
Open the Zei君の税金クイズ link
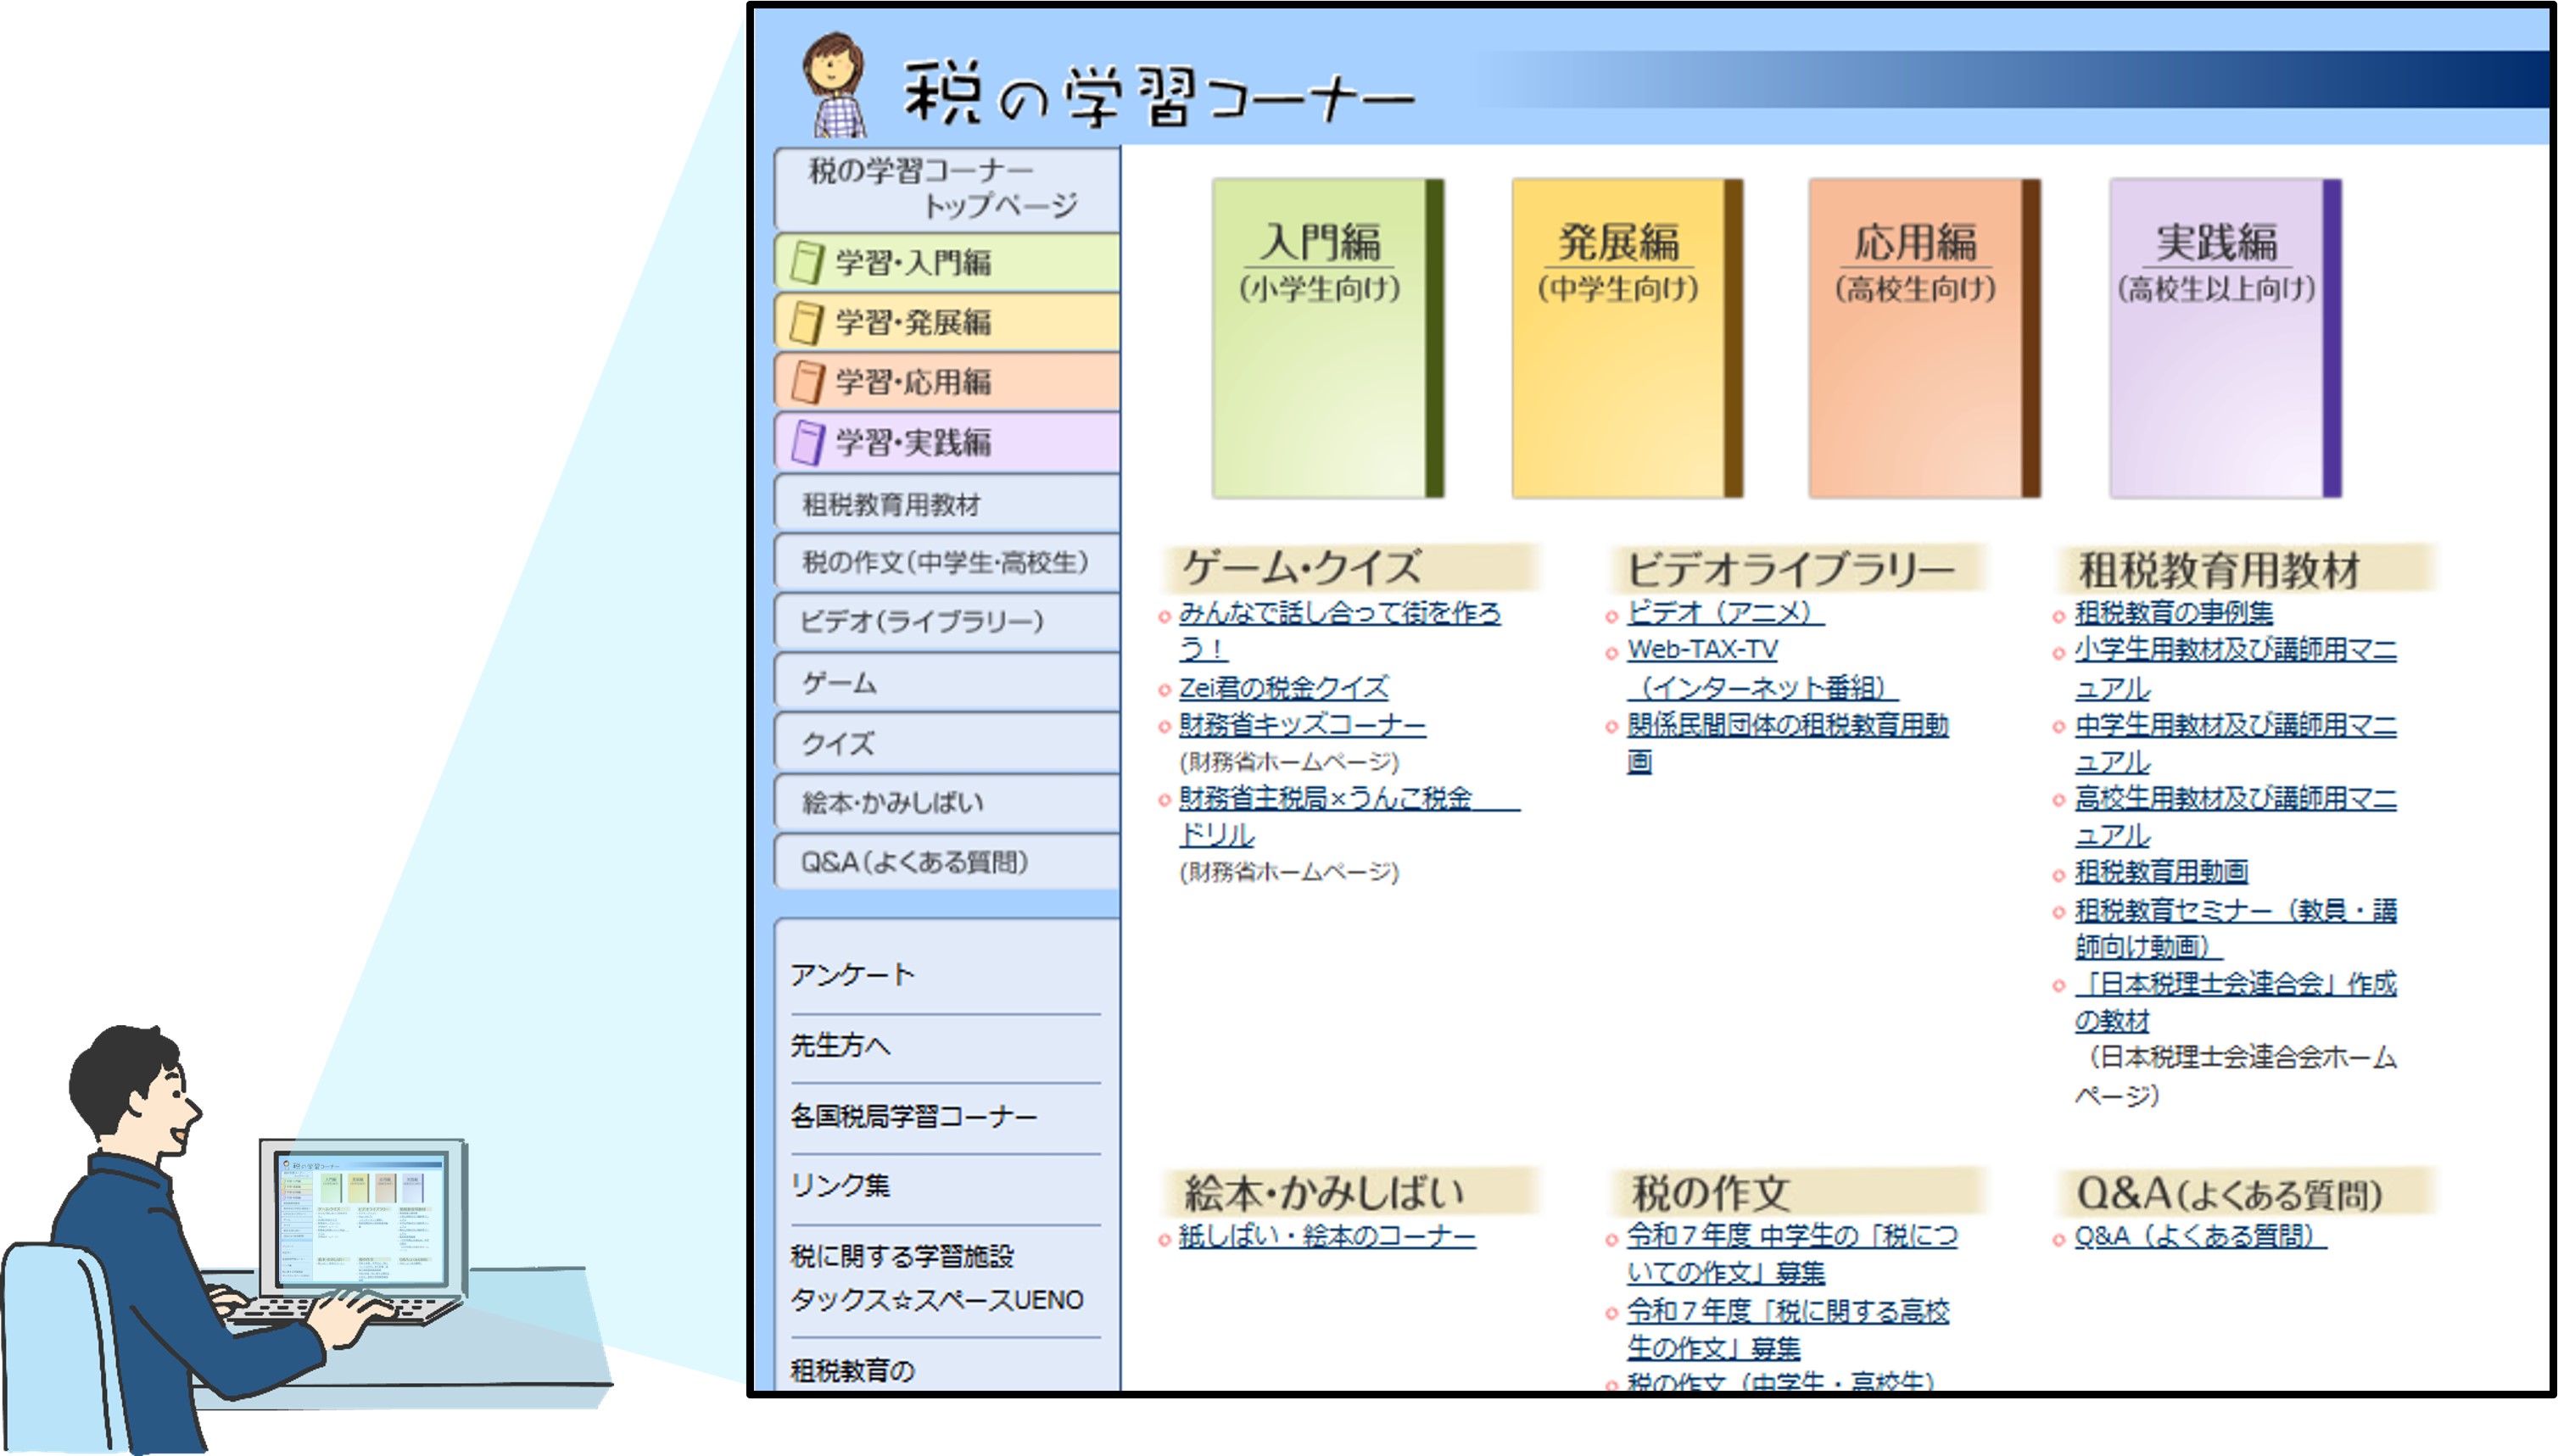[x=1280, y=690]
